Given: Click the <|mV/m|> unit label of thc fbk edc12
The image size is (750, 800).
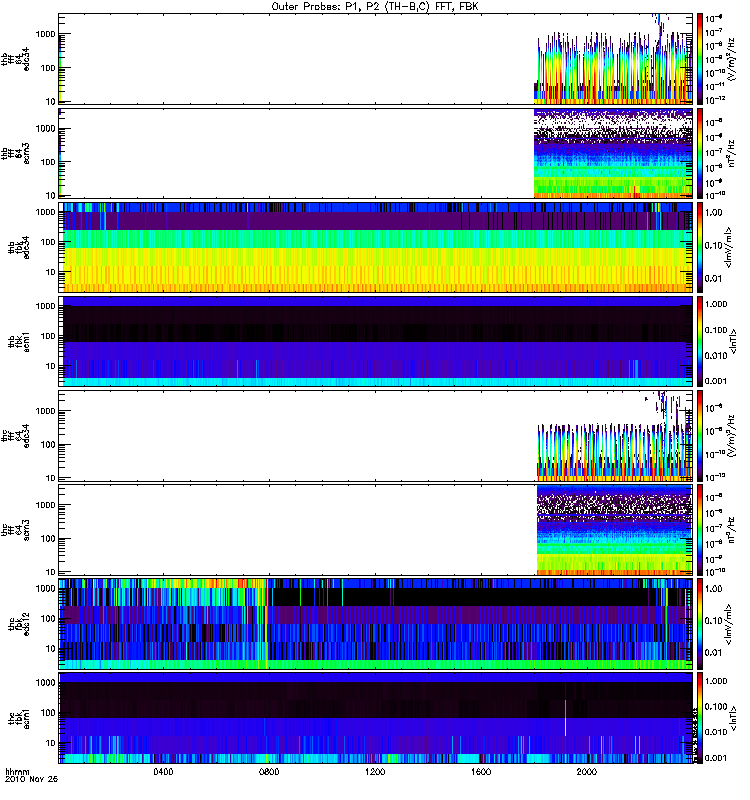Looking at the screenshot, I should [x=729, y=624].
